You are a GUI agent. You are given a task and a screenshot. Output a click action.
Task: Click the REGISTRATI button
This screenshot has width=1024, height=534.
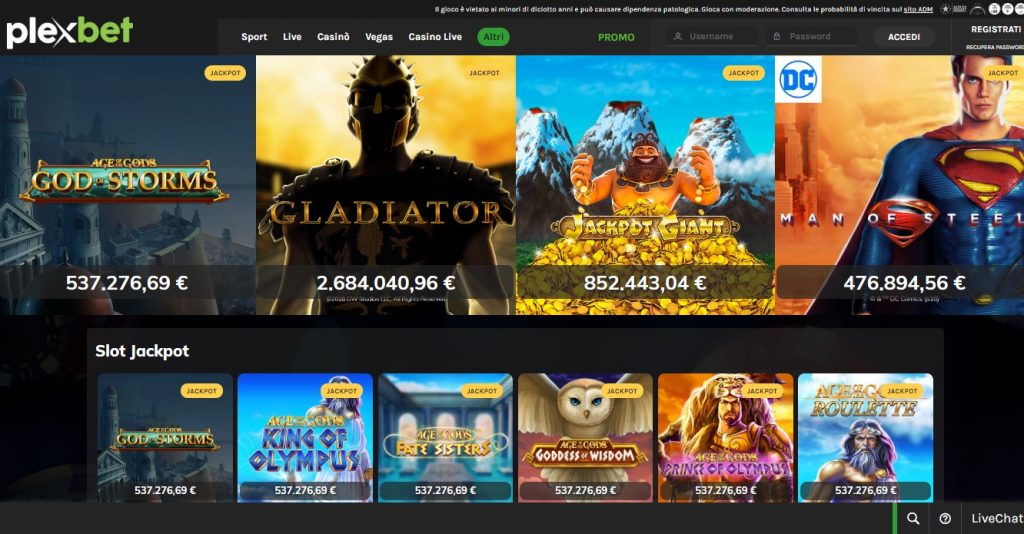996,29
